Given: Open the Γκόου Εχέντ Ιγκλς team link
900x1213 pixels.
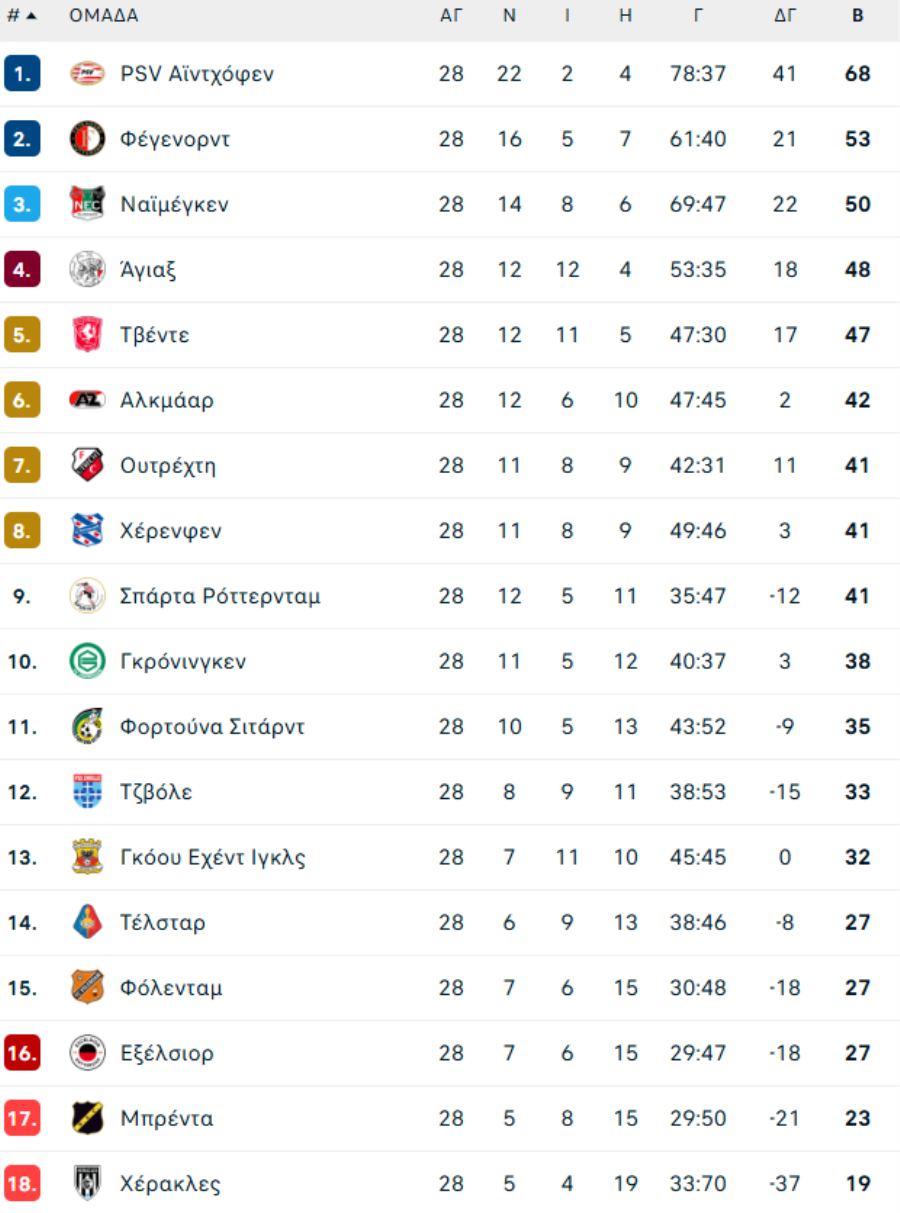Looking at the screenshot, I should pos(212,858).
